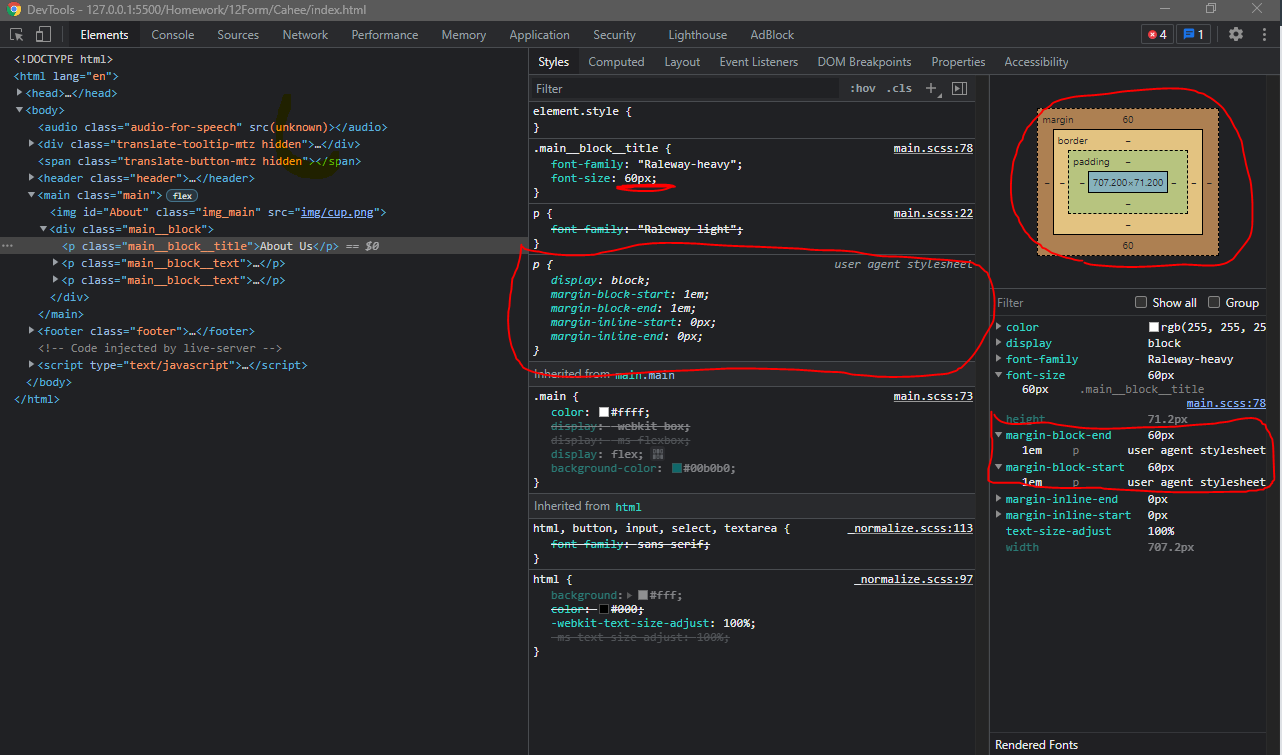Open main.scss:78 link in Styles pane

933,148
